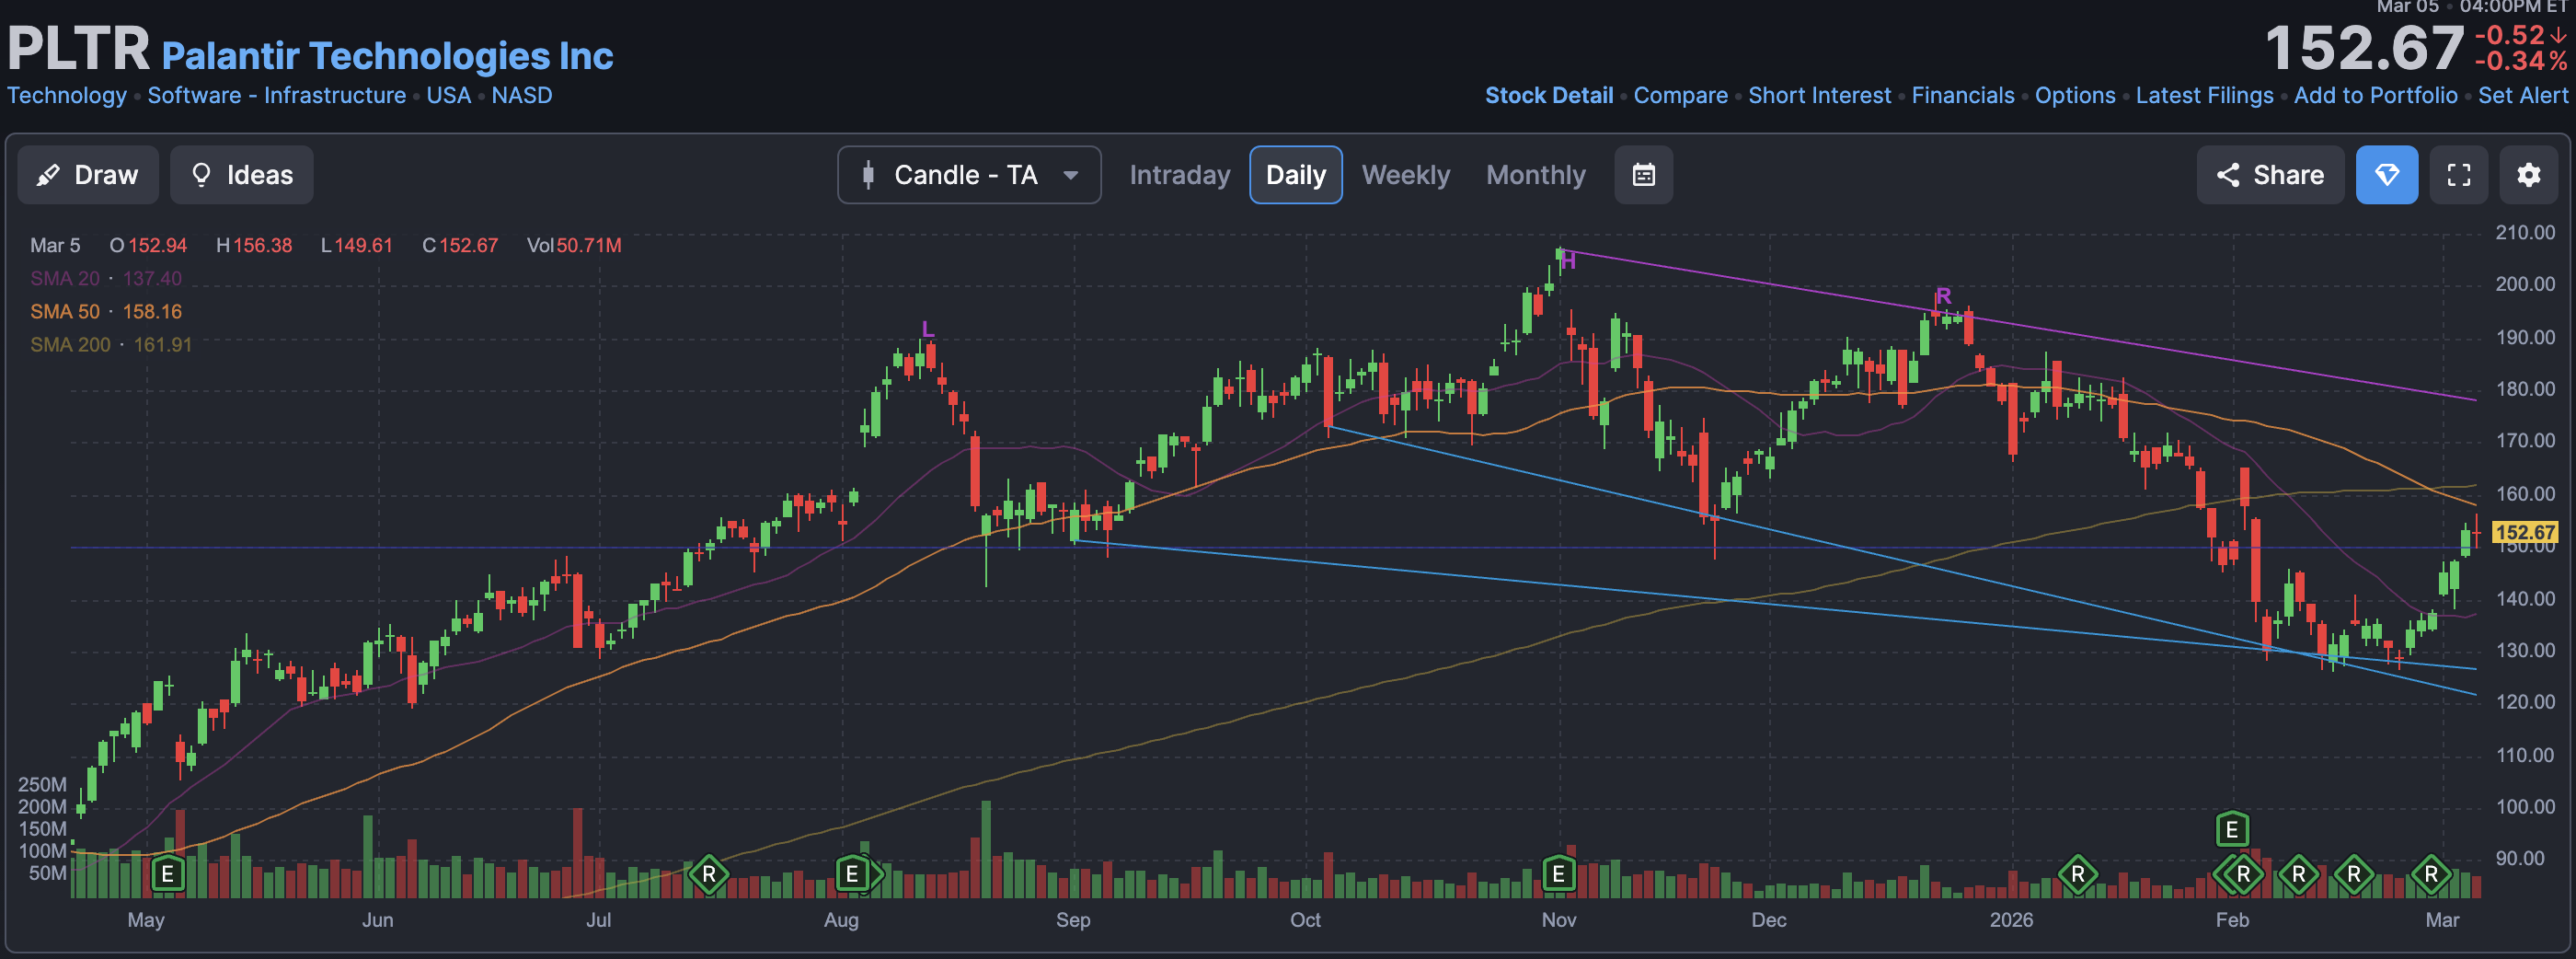Click the earnings E marker at Aug
This screenshot has width=2576, height=959.
(852, 874)
